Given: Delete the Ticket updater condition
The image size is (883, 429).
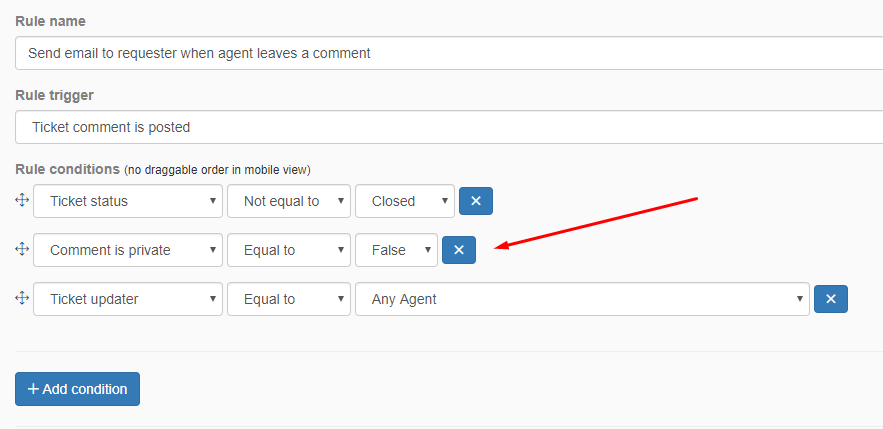Looking at the screenshot, I should tap(831, 299).
